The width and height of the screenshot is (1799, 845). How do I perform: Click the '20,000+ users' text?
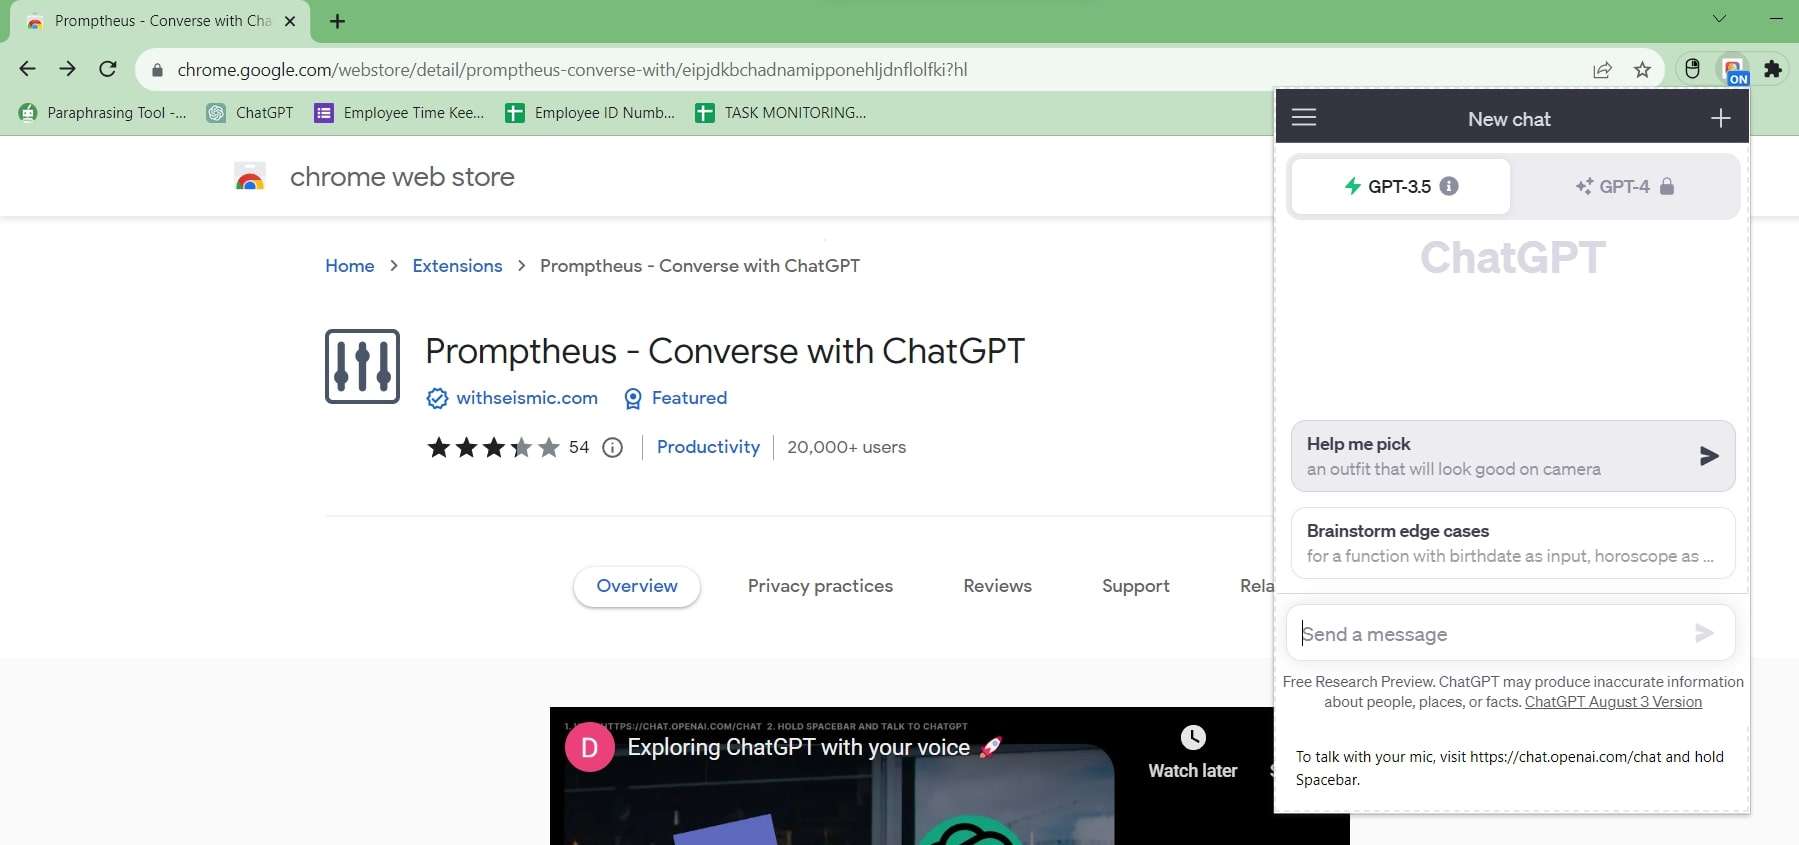846,447
